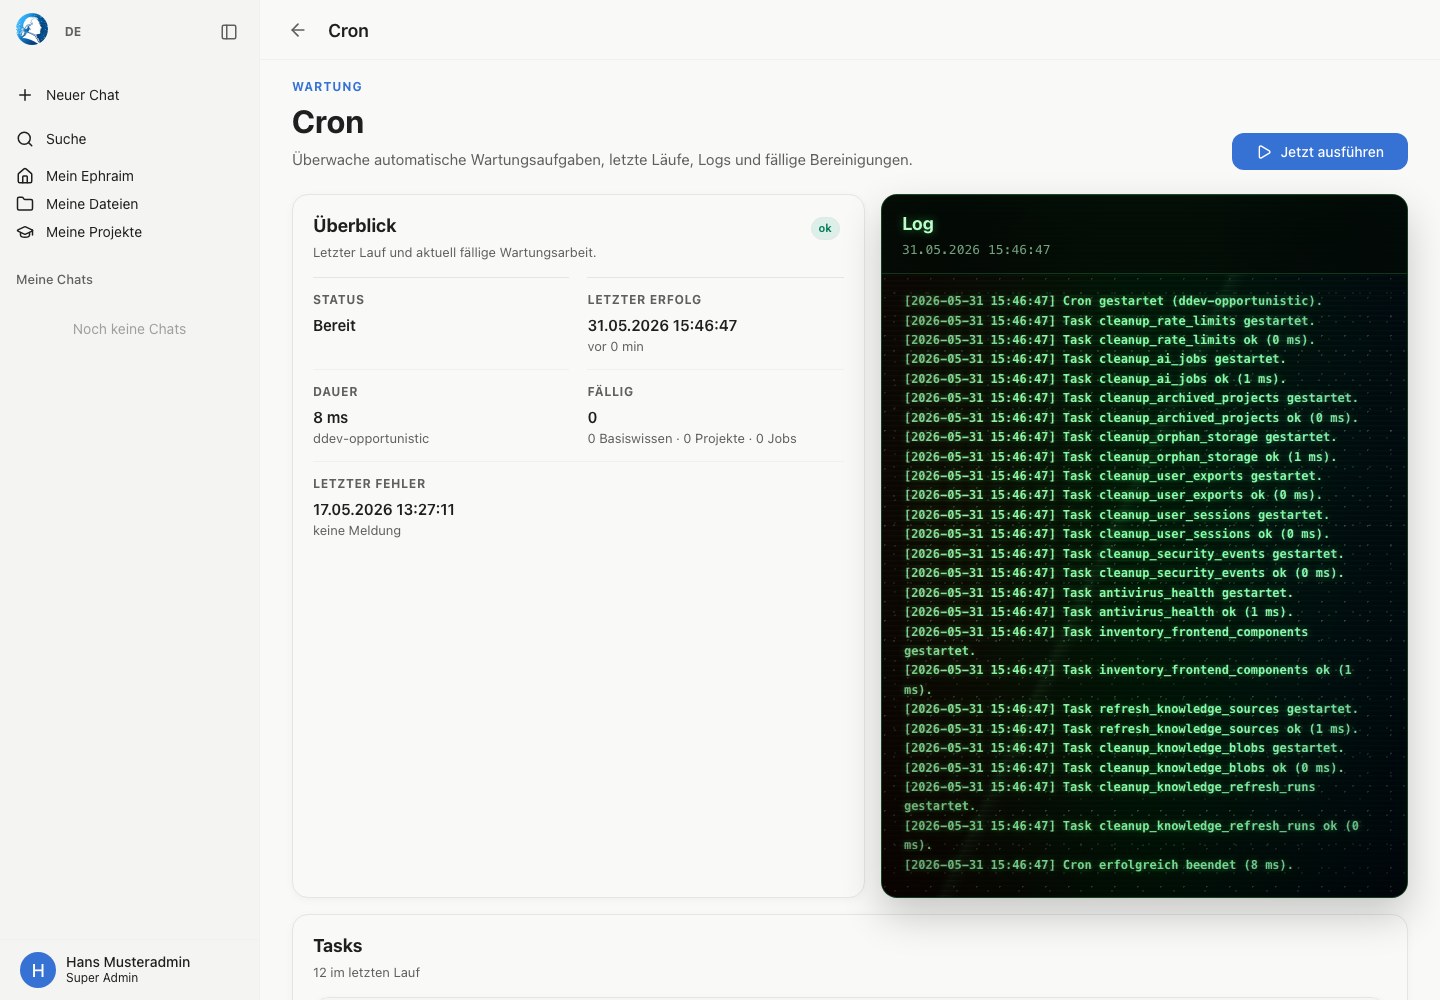Collapse the sidebar with panel icon

pos(229,32)
